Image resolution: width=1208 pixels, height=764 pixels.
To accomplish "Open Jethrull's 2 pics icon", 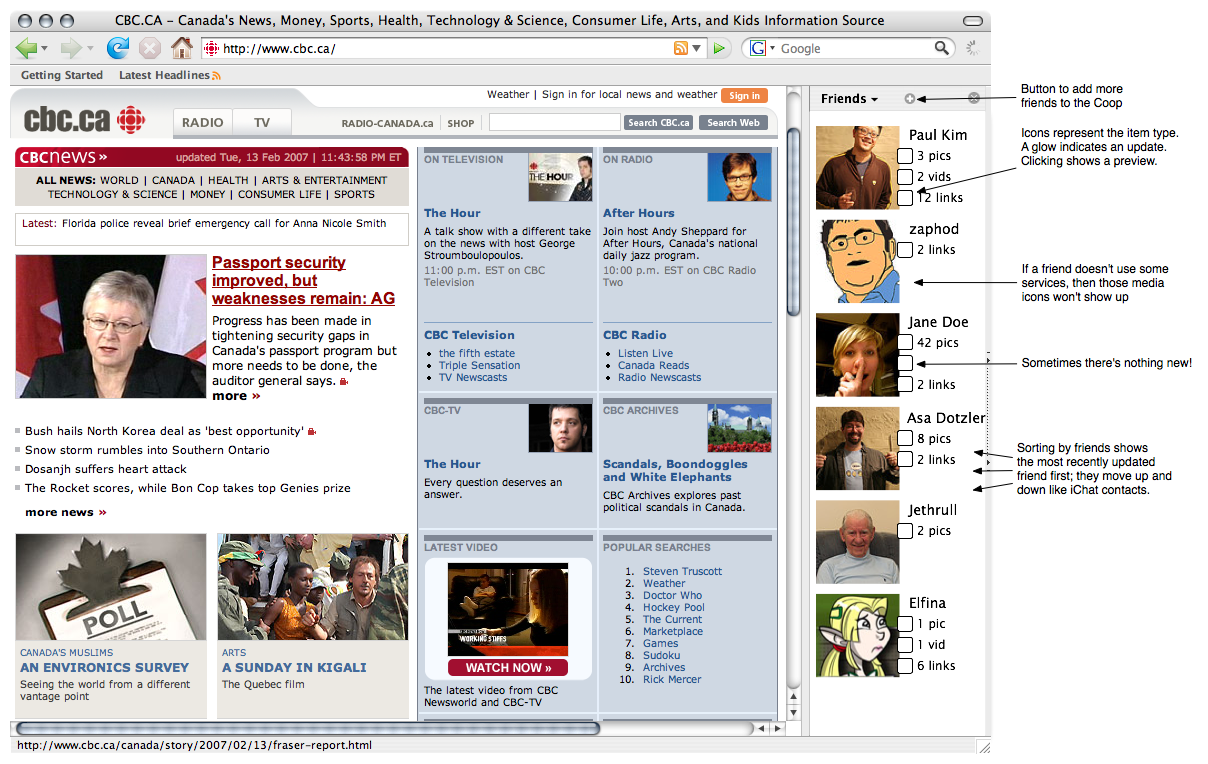I will tap(905, 531).
